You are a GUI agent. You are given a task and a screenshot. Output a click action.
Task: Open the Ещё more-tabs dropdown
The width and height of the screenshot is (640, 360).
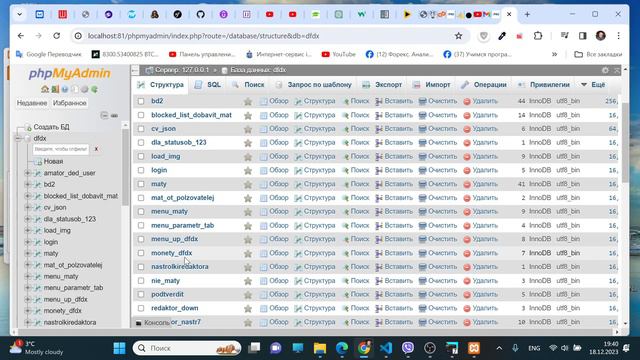pyautogui.click(x=593, y=84)
